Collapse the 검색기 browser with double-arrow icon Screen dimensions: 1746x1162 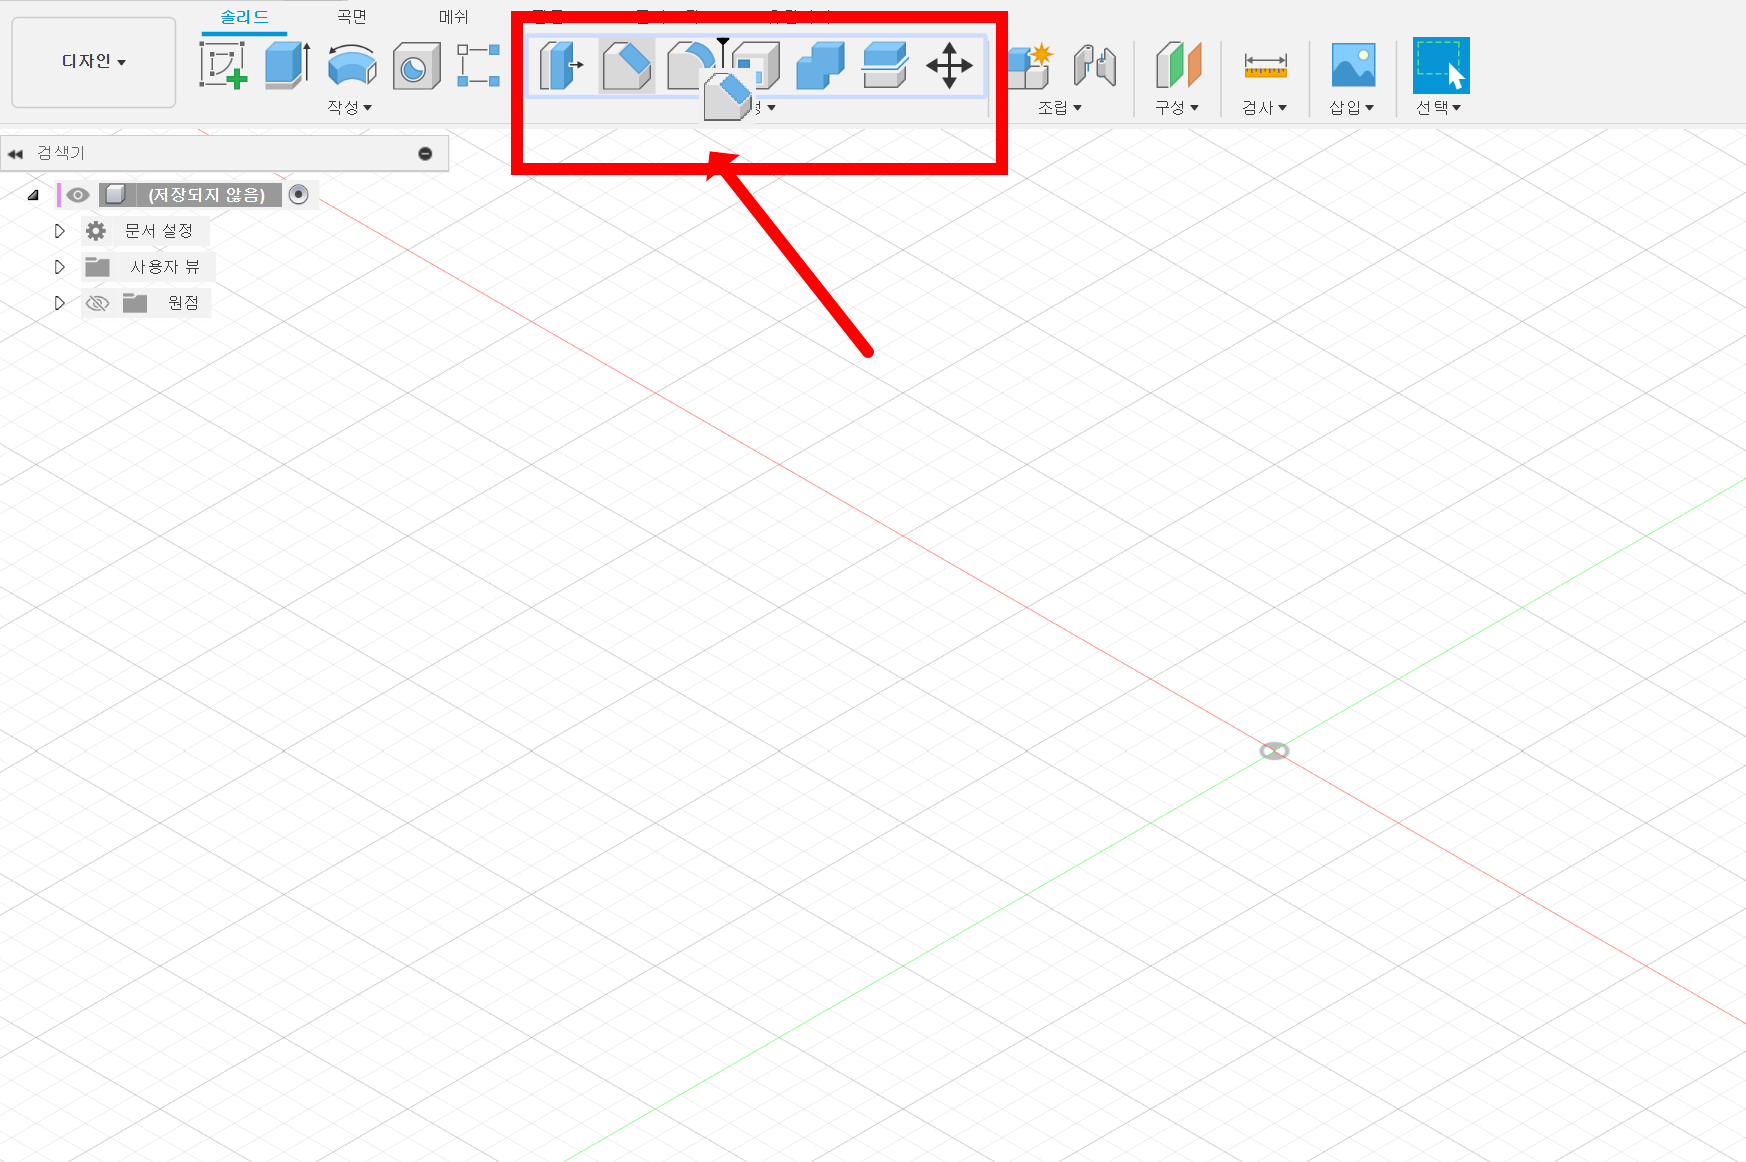coord(15,154)
